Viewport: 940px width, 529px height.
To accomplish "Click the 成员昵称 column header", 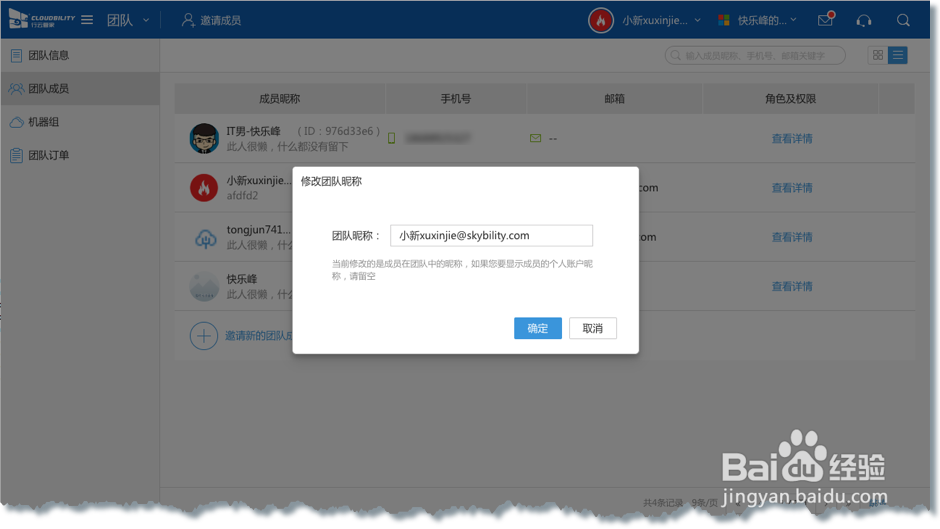I will point(279,99).
